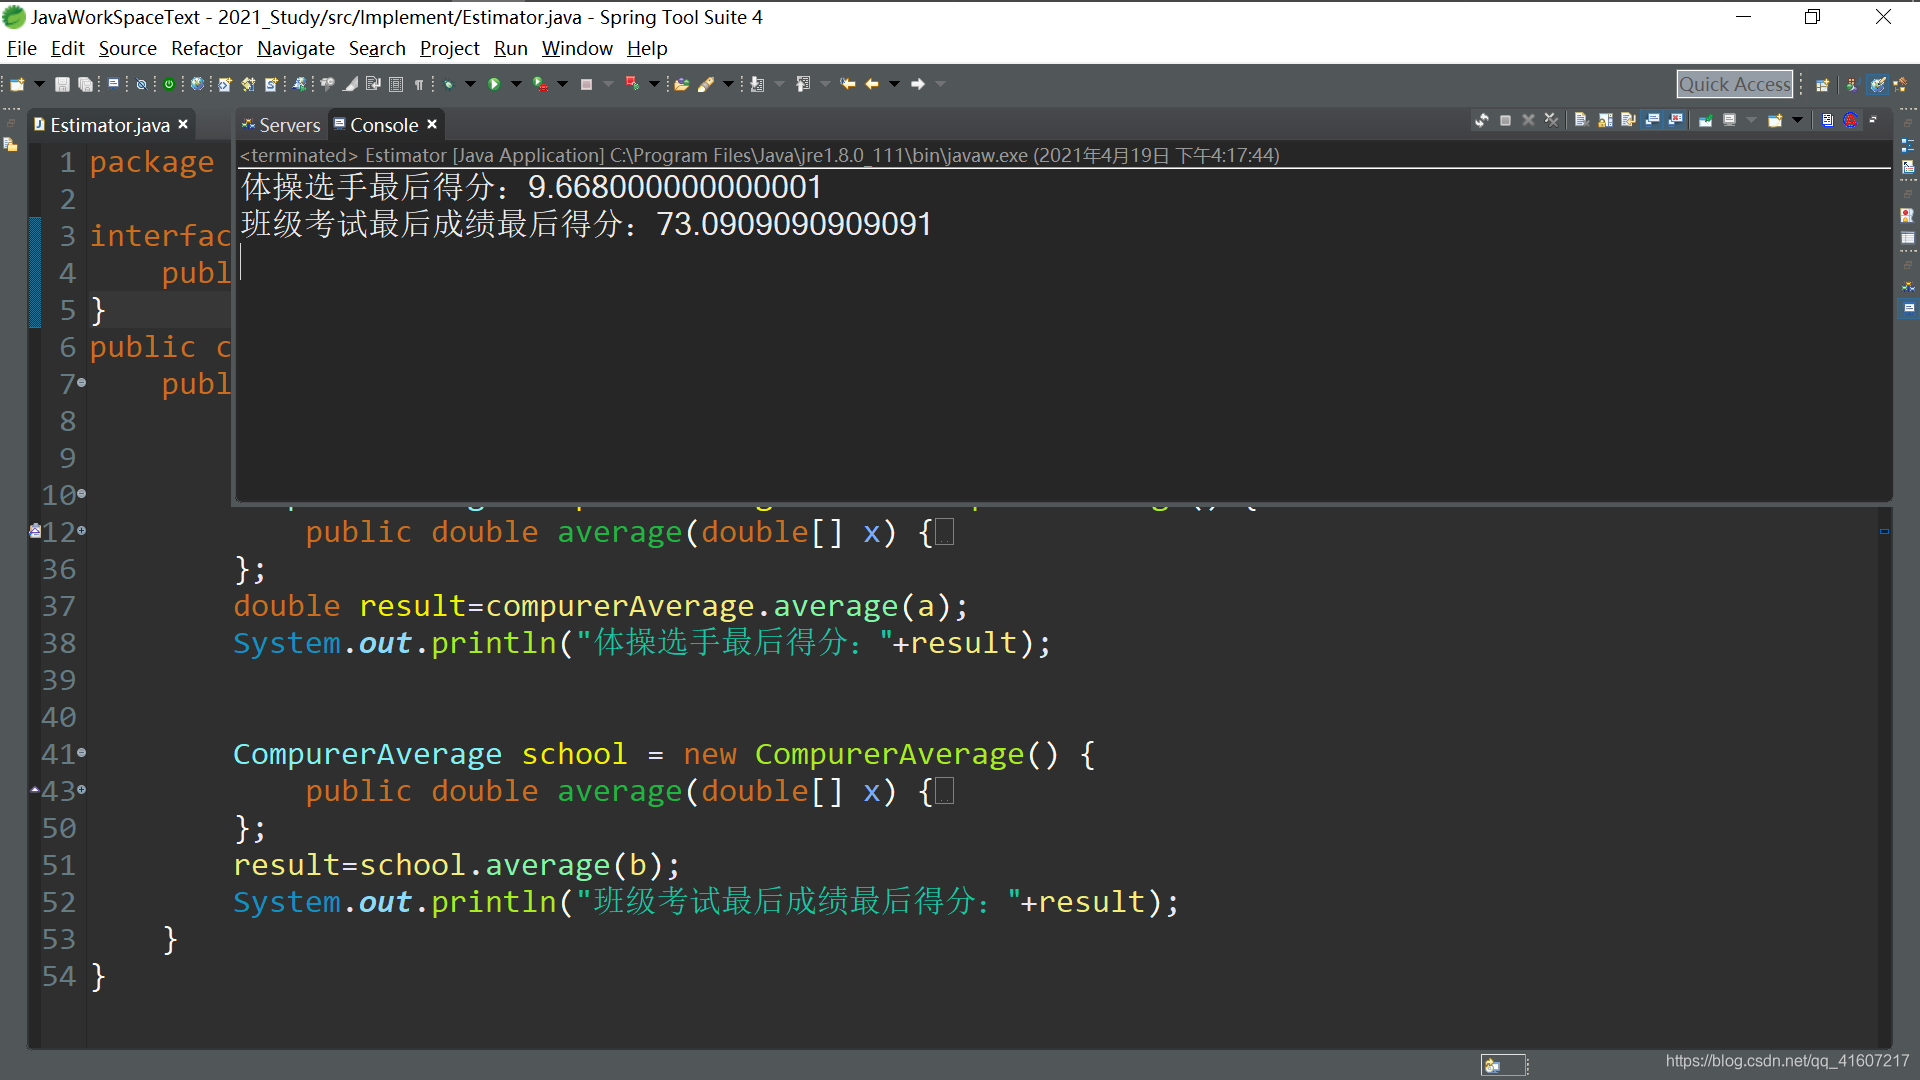Open the Source menu
This screenshot has height=1080, width=1920.
(x=127, y=48)
